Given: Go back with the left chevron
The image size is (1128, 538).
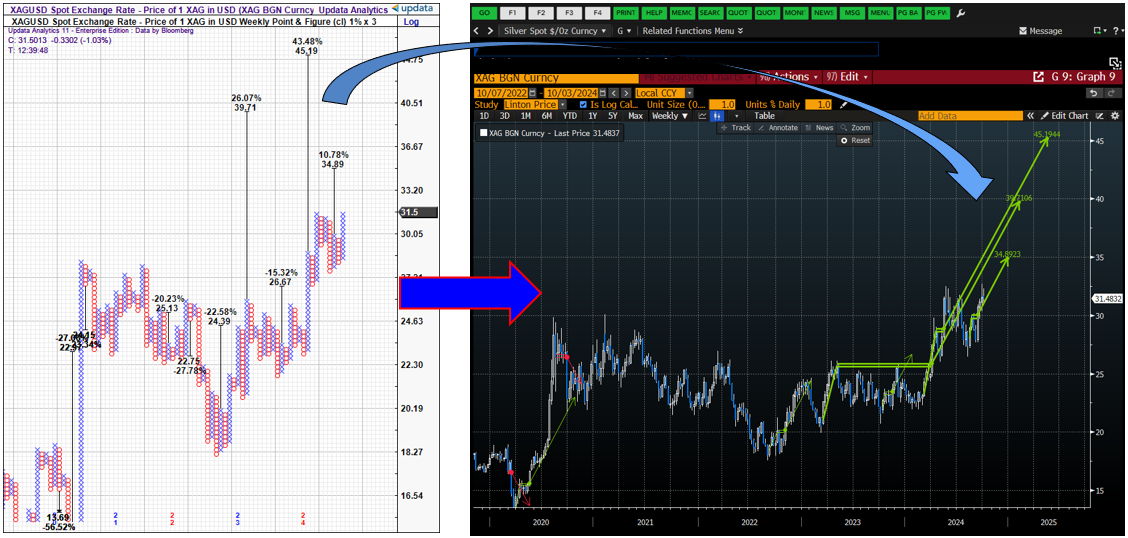Looking at the screenshot, I should 478,31.
